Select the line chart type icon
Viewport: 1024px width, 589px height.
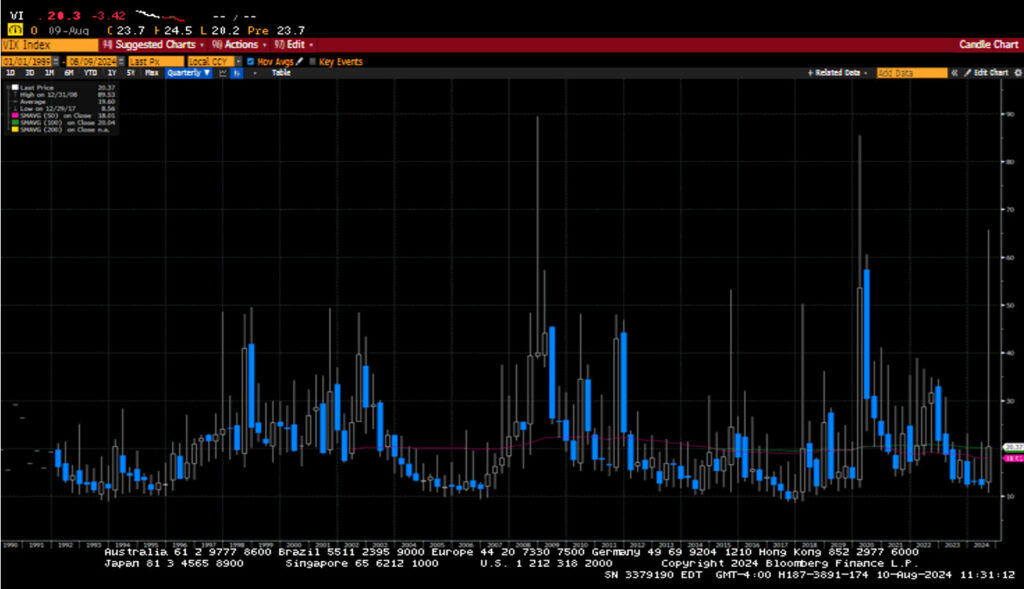coord(222,73)
